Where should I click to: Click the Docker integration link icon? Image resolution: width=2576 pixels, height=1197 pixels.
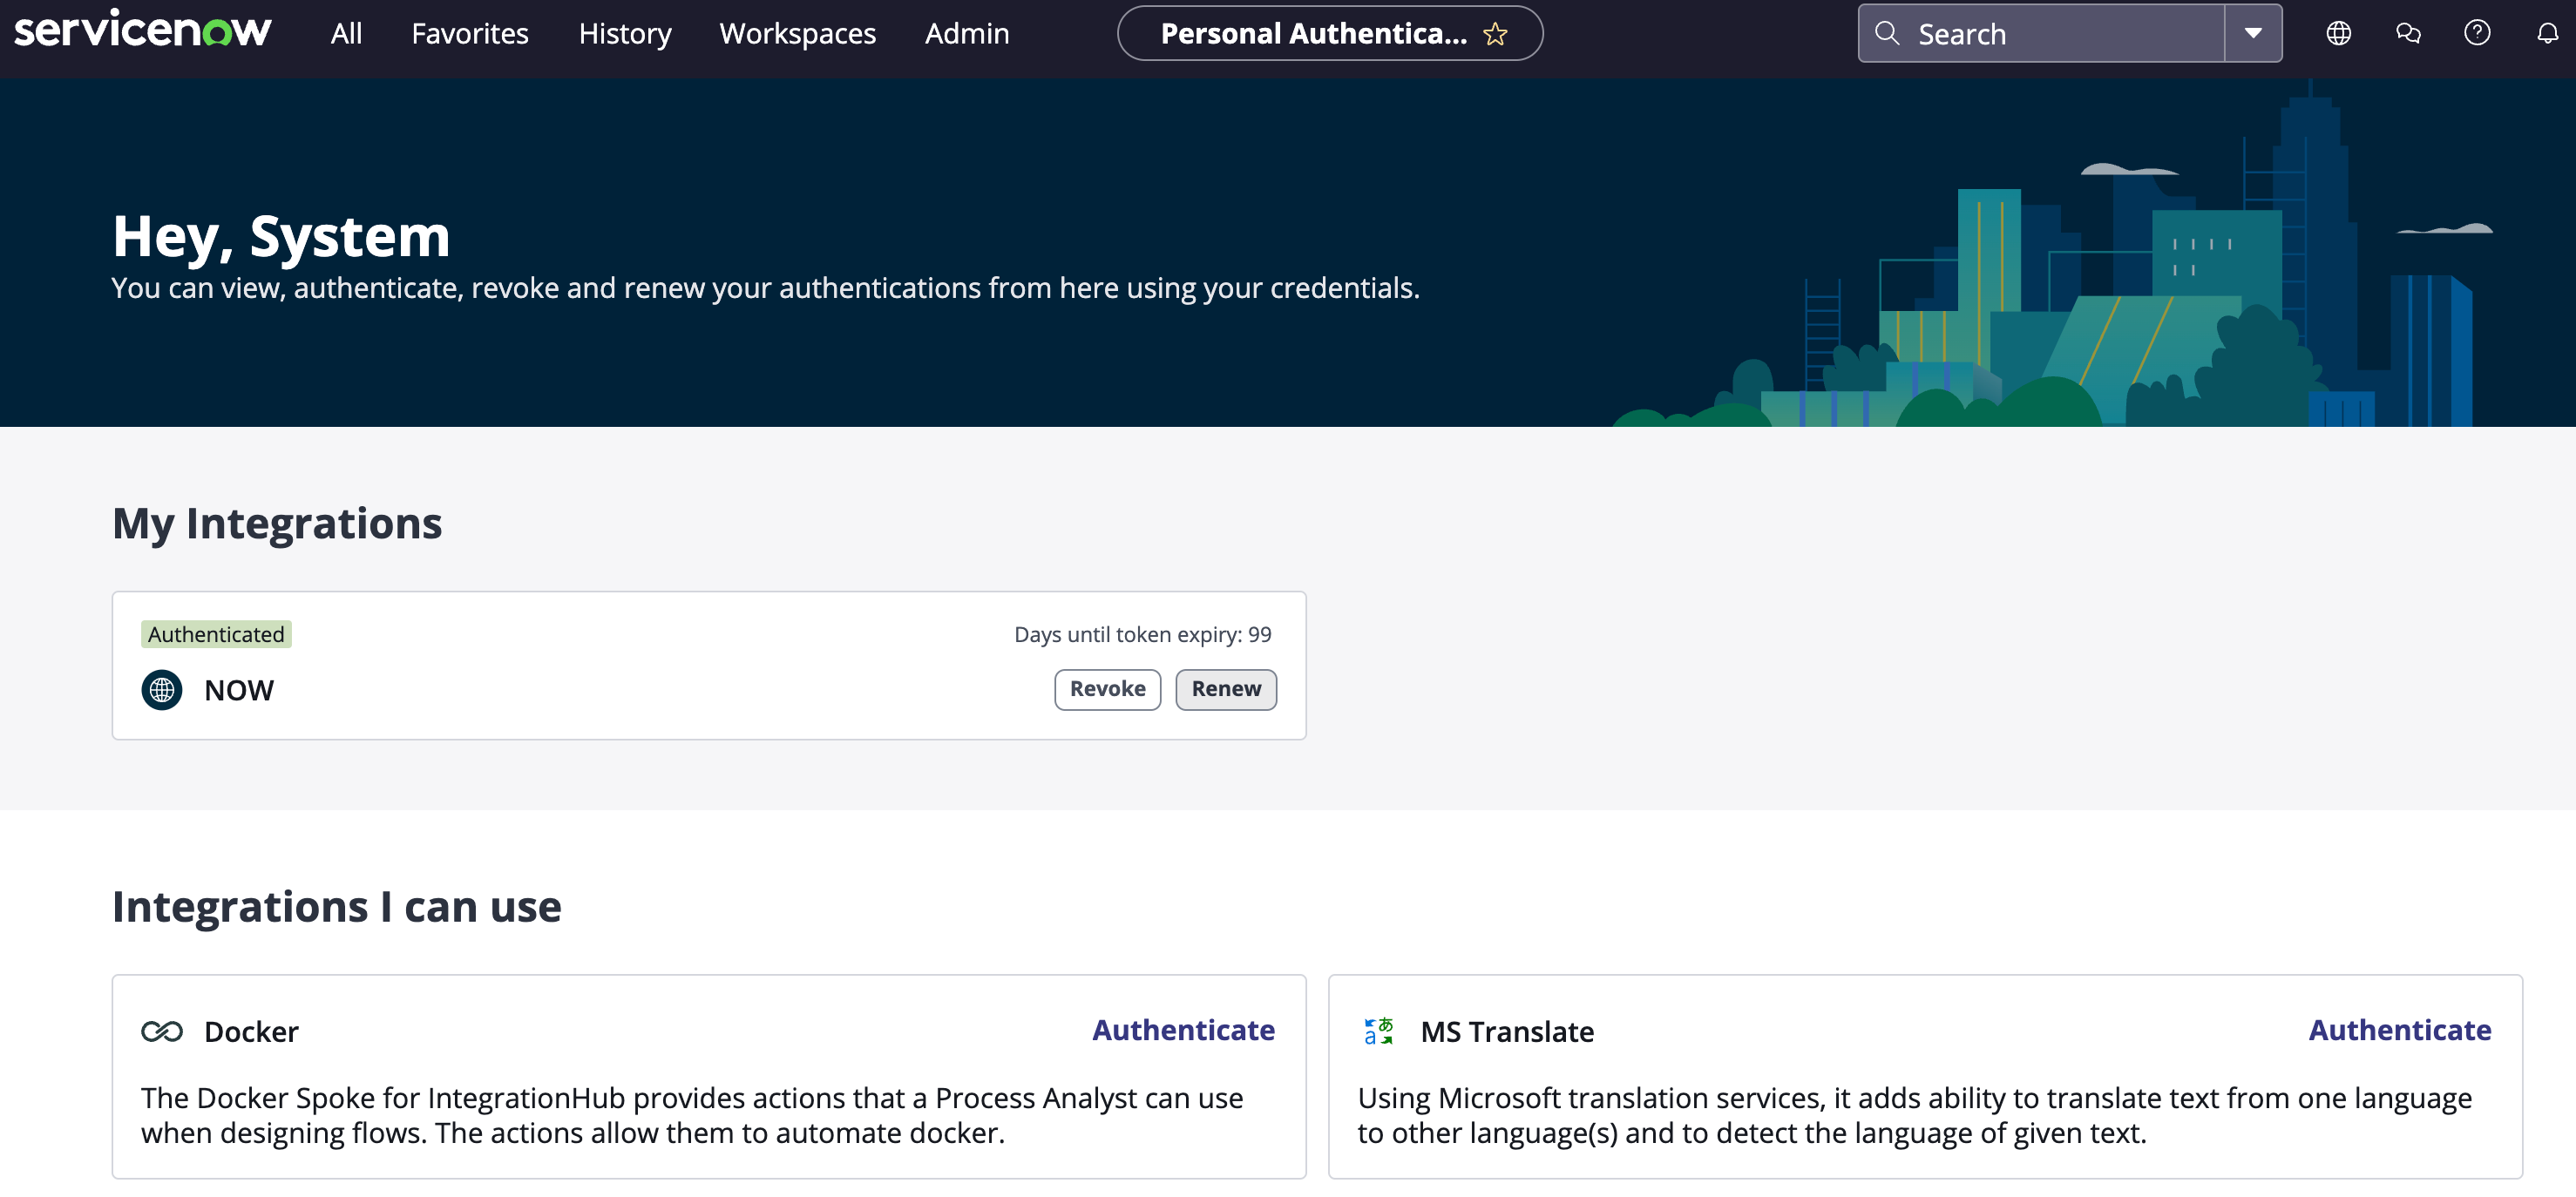(162, 1031)
